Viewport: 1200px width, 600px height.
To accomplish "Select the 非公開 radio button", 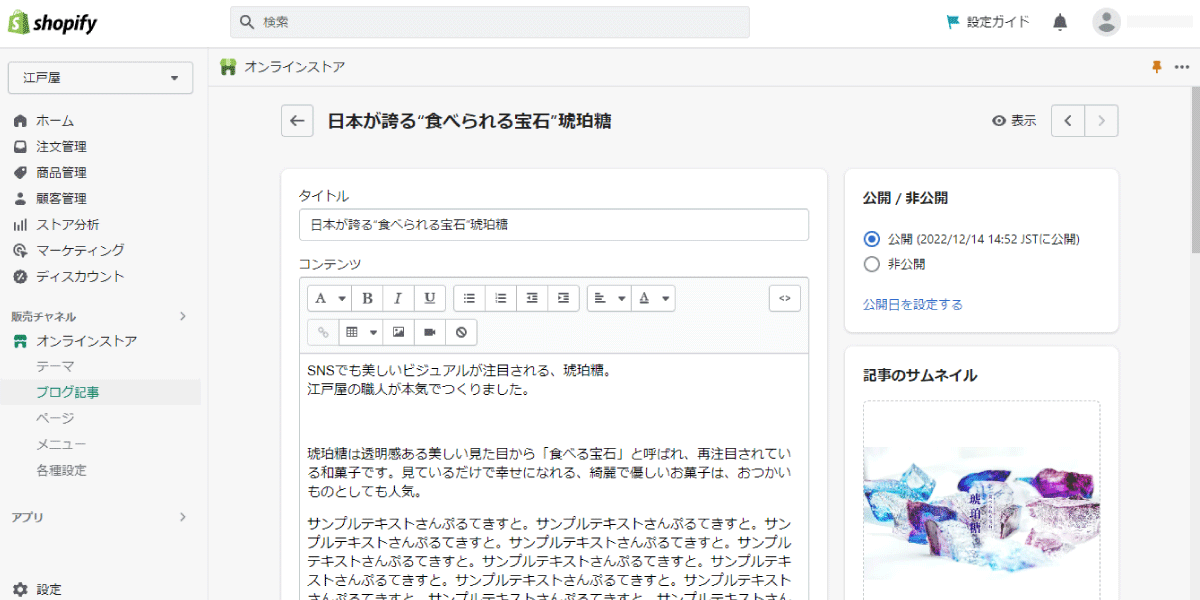I will coord(871,265).
